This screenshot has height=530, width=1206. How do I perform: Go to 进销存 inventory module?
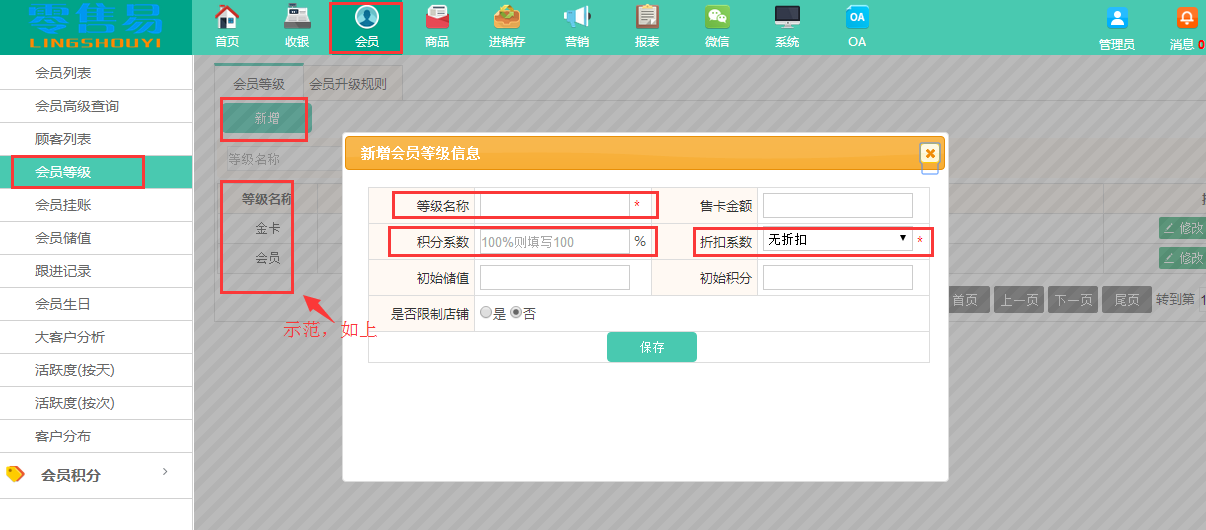(x=507, y=19)
